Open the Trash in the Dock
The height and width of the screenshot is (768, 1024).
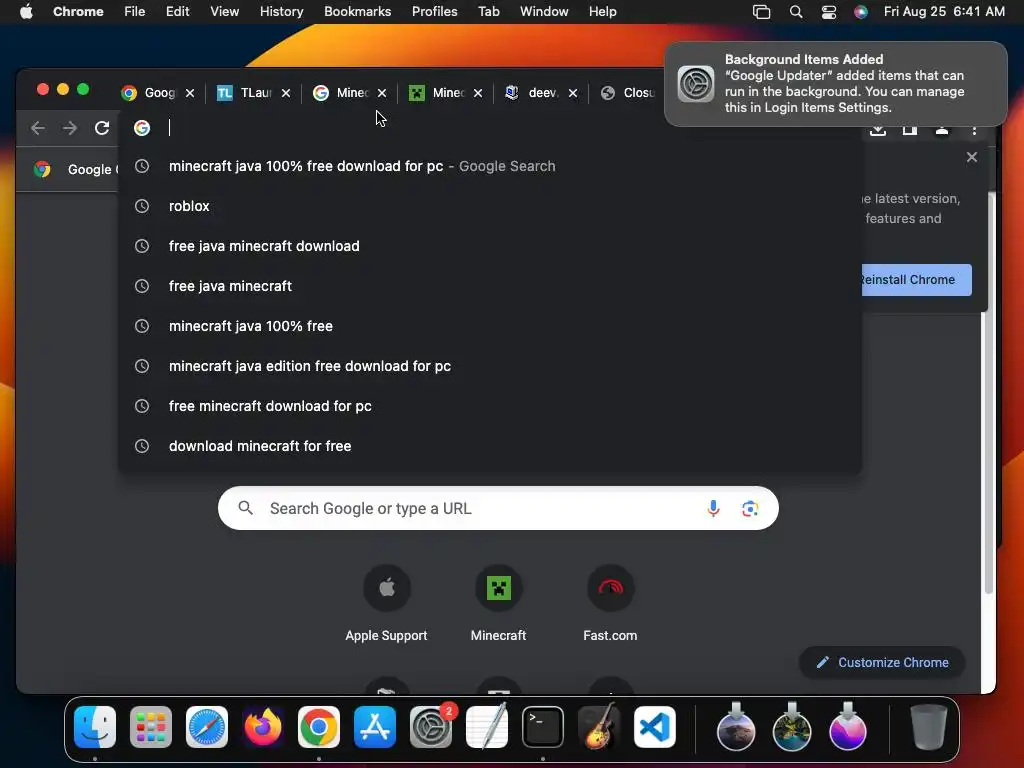(929, 727)
